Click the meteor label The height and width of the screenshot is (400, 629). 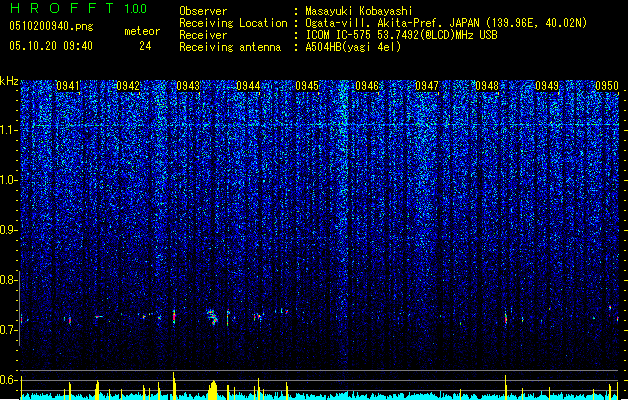[x=142, y=31]
